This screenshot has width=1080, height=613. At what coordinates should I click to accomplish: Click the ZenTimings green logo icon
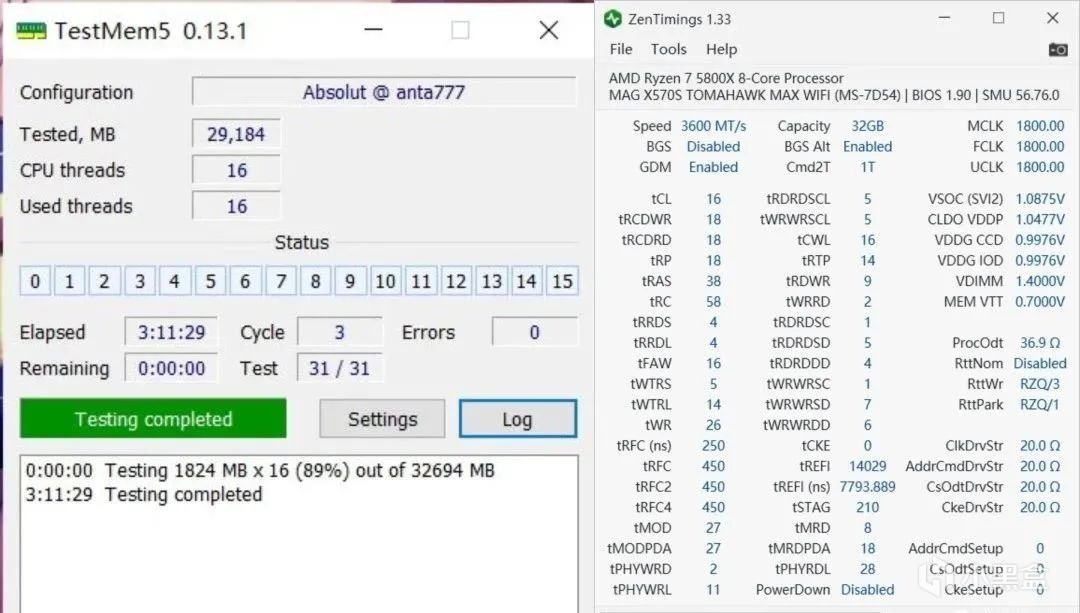(612, 19)
